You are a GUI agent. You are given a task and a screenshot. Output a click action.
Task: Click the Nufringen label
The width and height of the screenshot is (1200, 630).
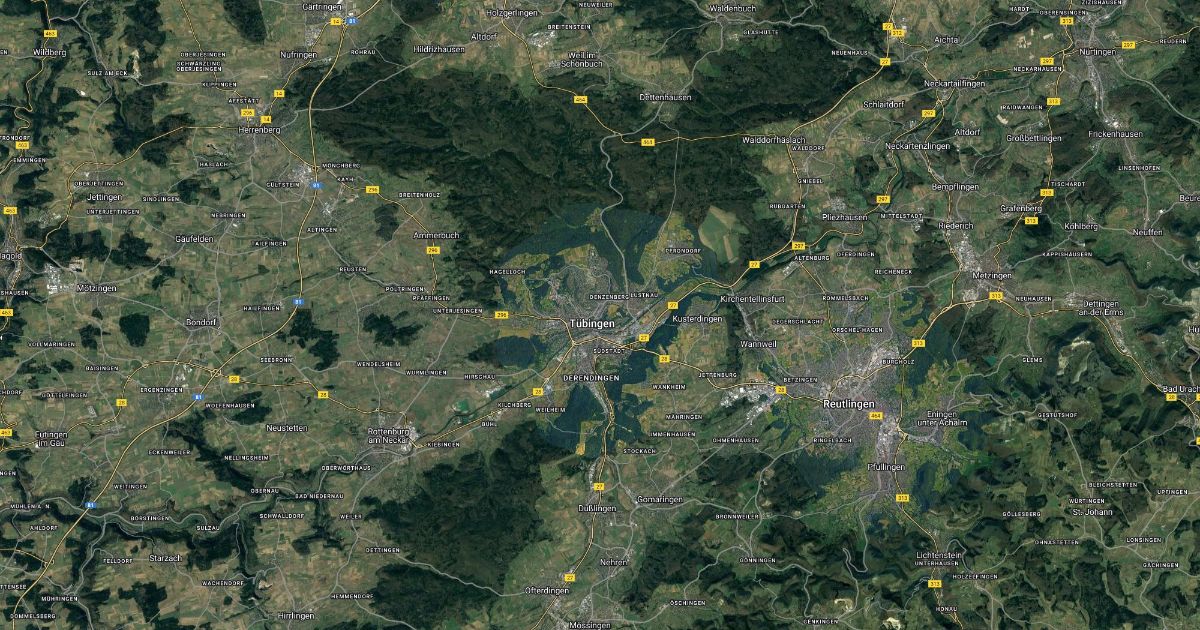[300, 53]
